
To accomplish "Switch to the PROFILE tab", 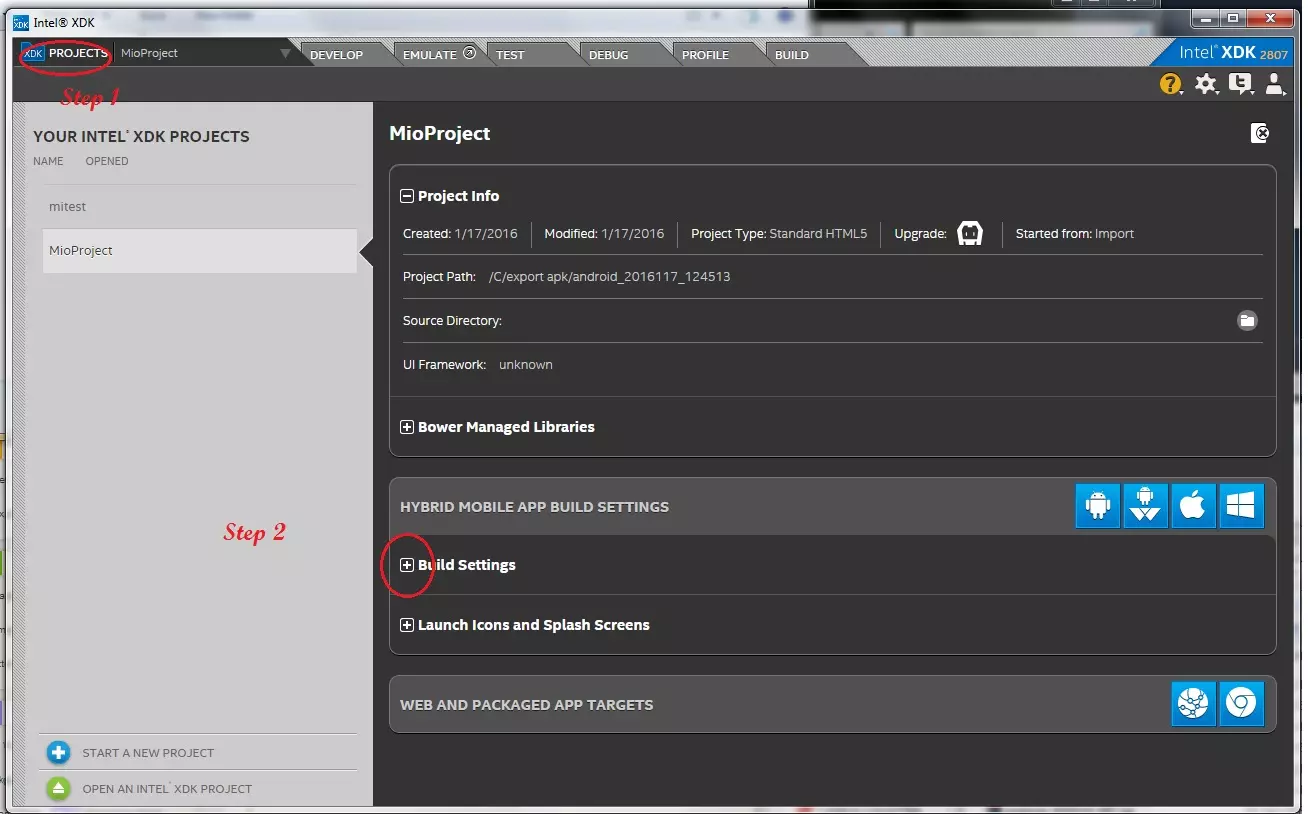I will 705,55.
